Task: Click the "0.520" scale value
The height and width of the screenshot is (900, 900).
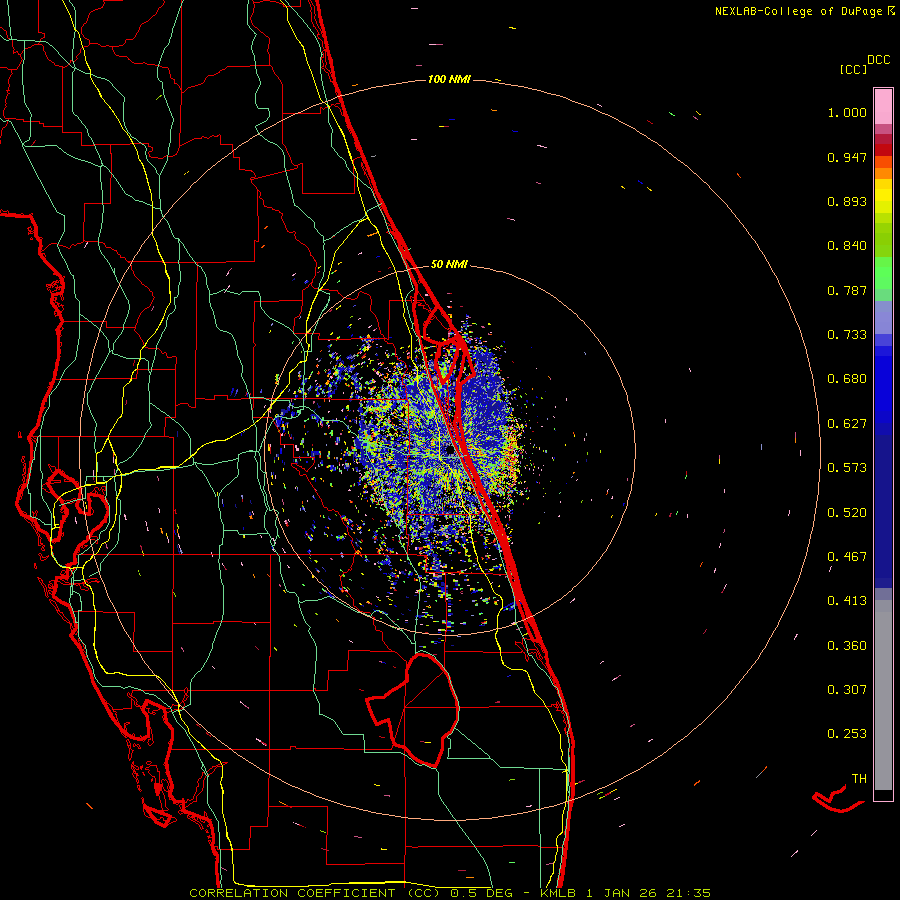Action: tap(847, 513)
